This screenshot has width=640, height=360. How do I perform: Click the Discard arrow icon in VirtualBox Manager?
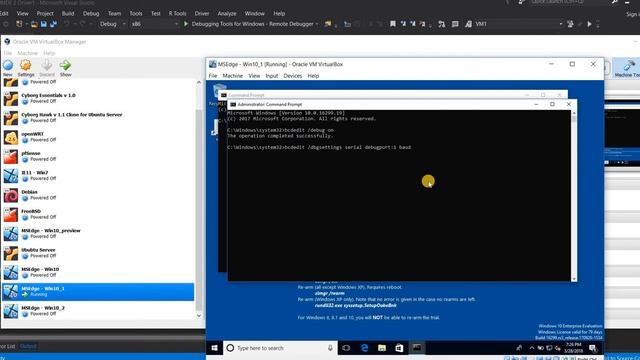tap(47, 65)
